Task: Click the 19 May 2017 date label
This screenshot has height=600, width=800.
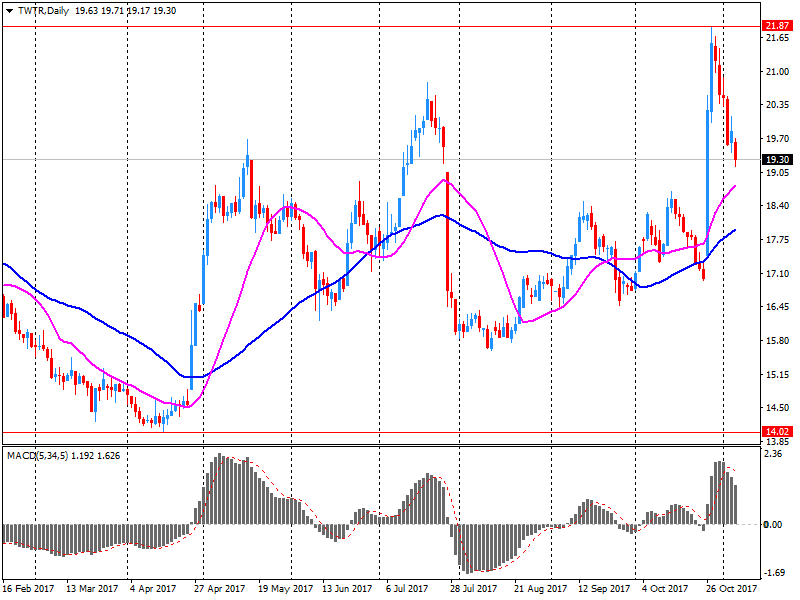Action: click(x=285, y=589)
